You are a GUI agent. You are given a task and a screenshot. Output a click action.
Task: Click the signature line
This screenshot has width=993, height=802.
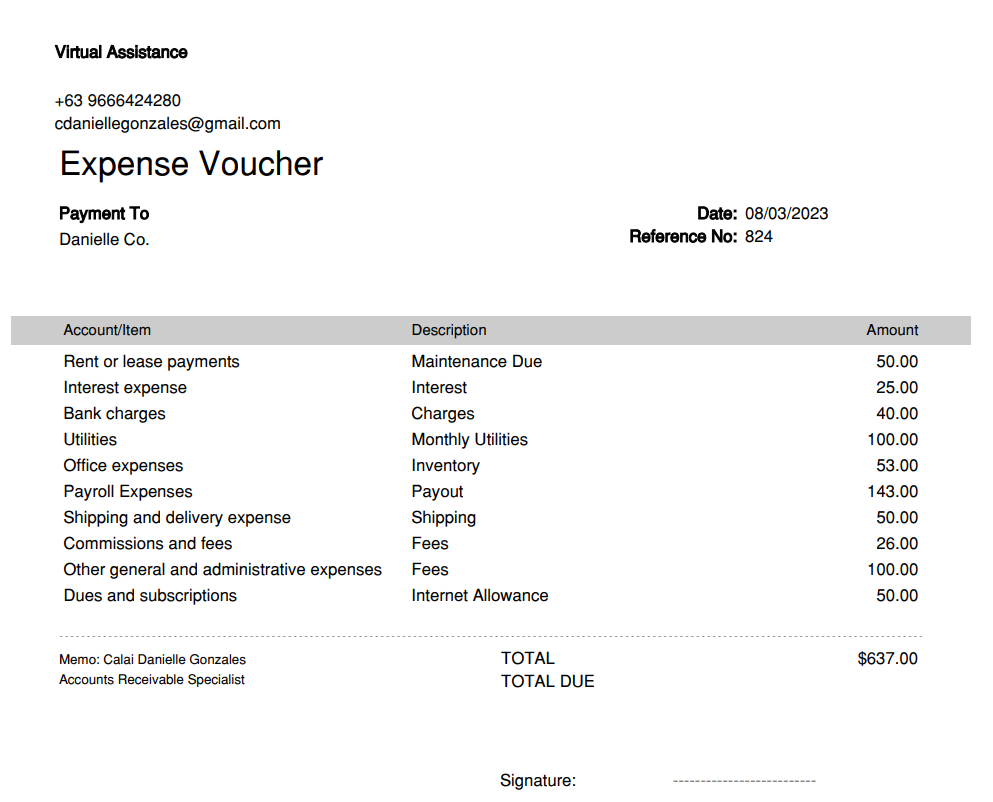(x=744, y=782)
